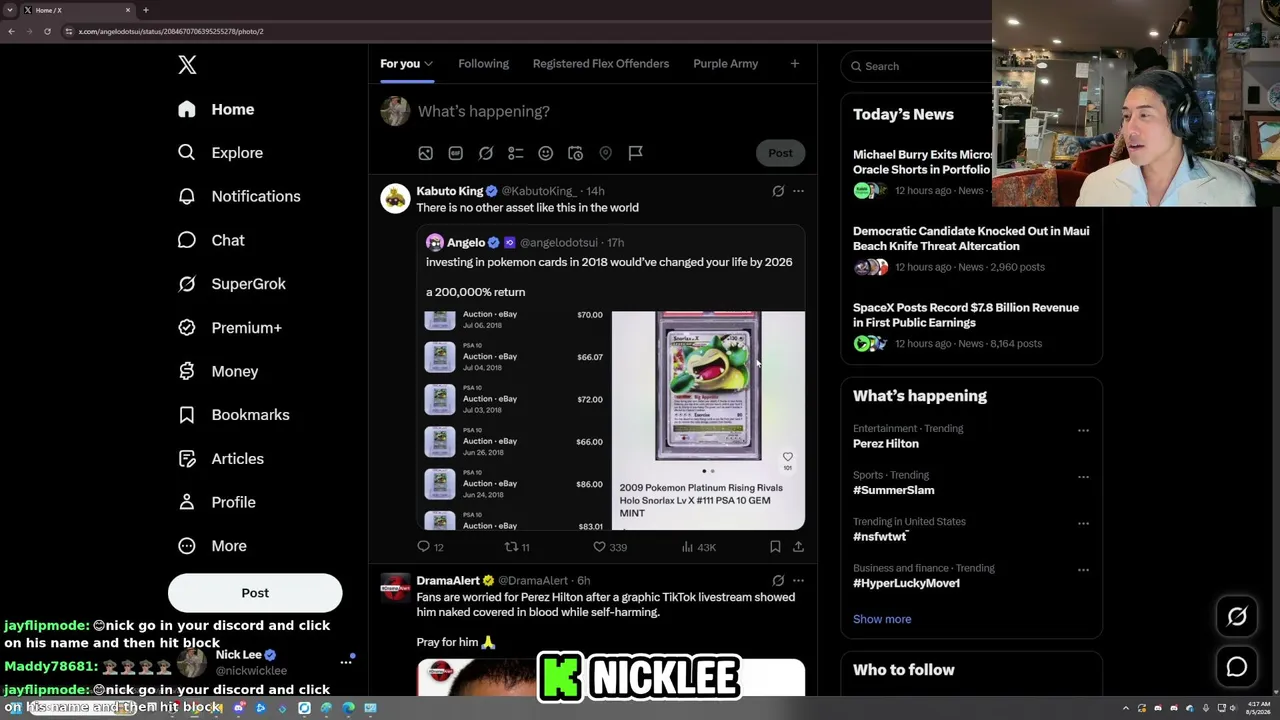Open Discord from the taskbar
The height and width of the screenshot is (720, 1280).
(239, 708)
